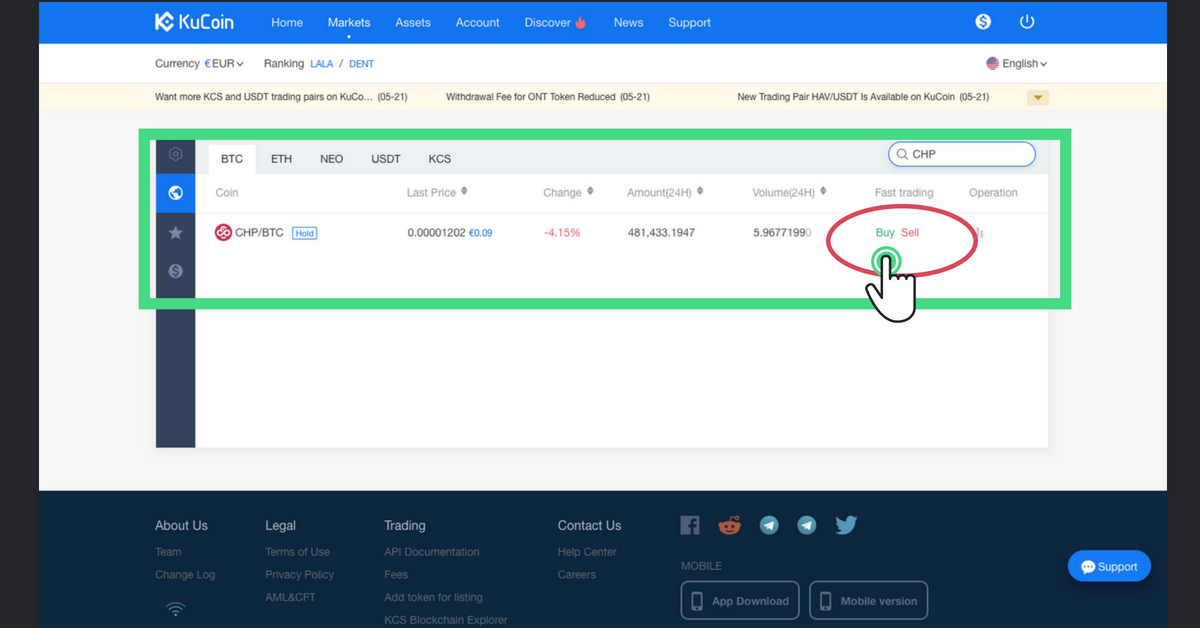Go to Home in top navigation
This screenshot has width=1200, height=628.
coord(287,22)
